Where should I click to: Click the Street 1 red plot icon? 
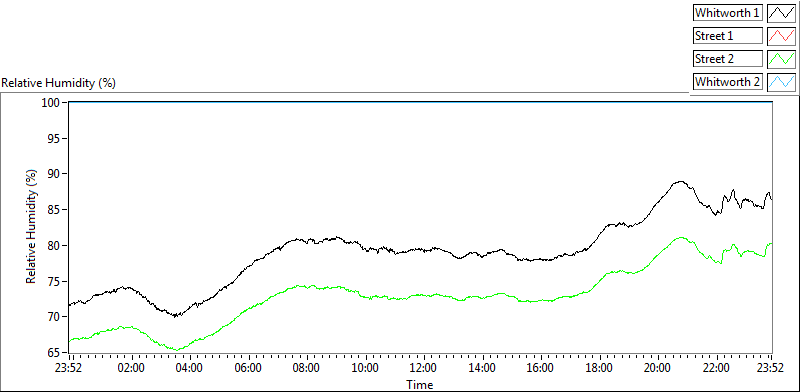coord(782,36)
